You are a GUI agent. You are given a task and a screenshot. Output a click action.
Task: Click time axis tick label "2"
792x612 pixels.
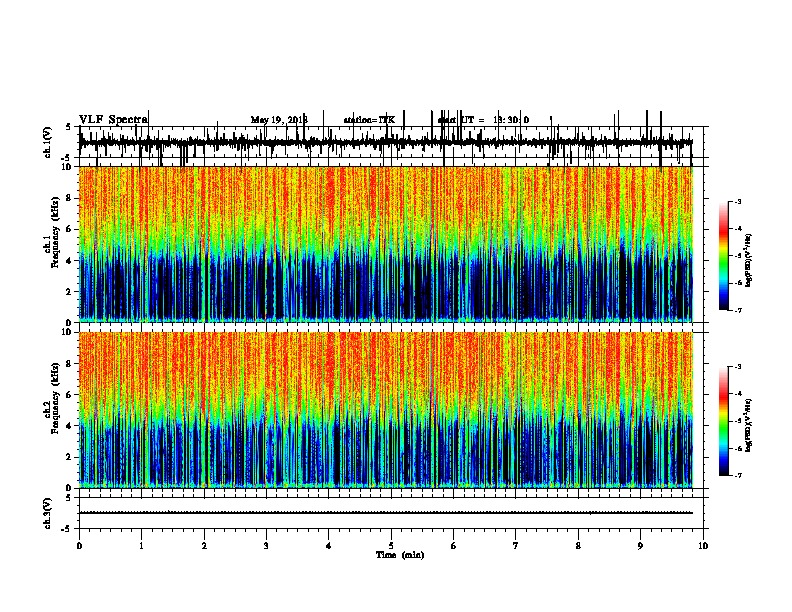click(x=204, y=546)
